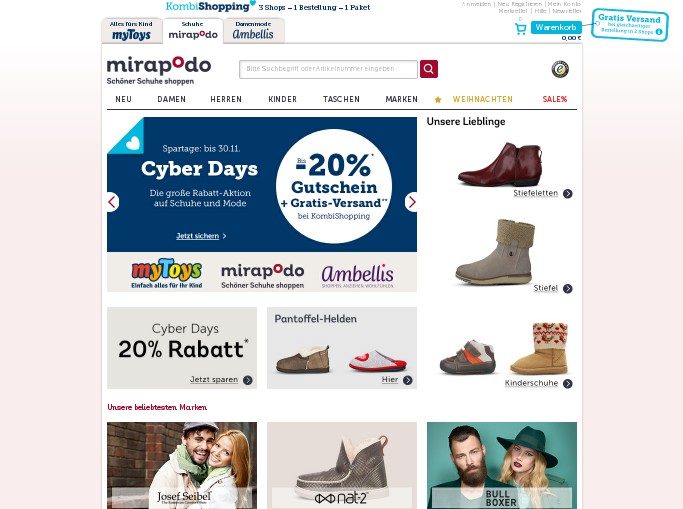The image size is (683, 509).
Task: Open the WEIHNACHTEN menu item
Action: click(483, 99)
